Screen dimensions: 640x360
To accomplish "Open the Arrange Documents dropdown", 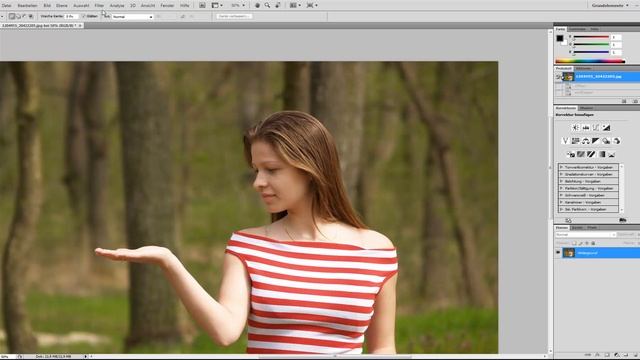I will (x=295, y=5).
